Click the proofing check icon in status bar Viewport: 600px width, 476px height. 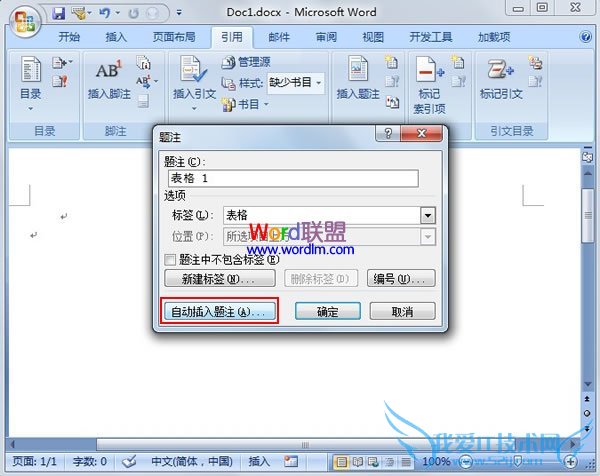pos(129,461)
